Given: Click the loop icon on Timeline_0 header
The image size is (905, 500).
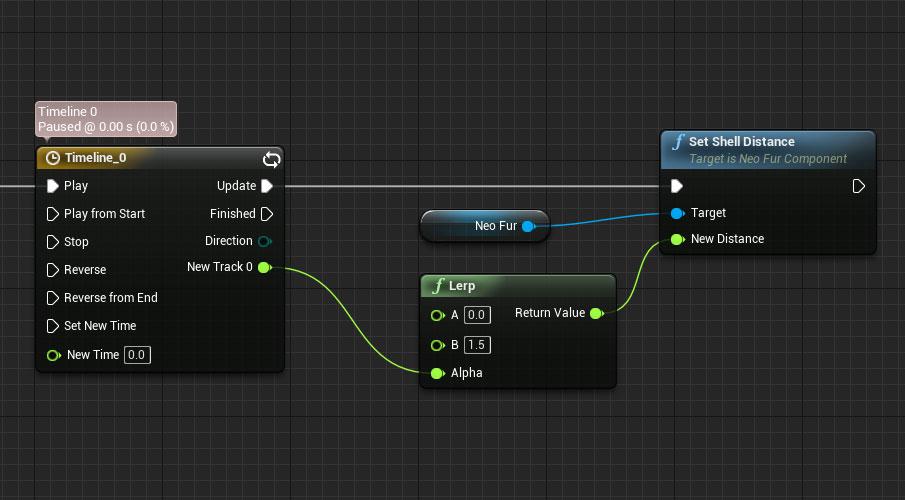Looking at the screenshot, I should point(271,159).
